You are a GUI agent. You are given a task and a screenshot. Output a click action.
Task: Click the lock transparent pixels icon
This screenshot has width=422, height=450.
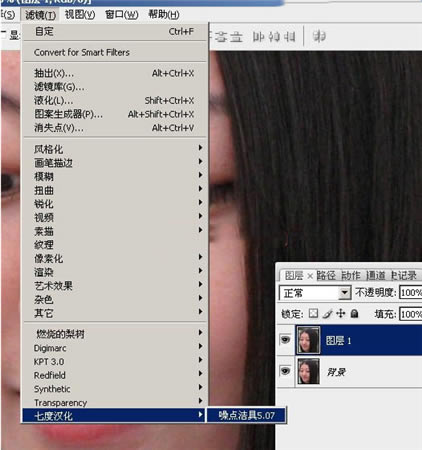point(313,314)
